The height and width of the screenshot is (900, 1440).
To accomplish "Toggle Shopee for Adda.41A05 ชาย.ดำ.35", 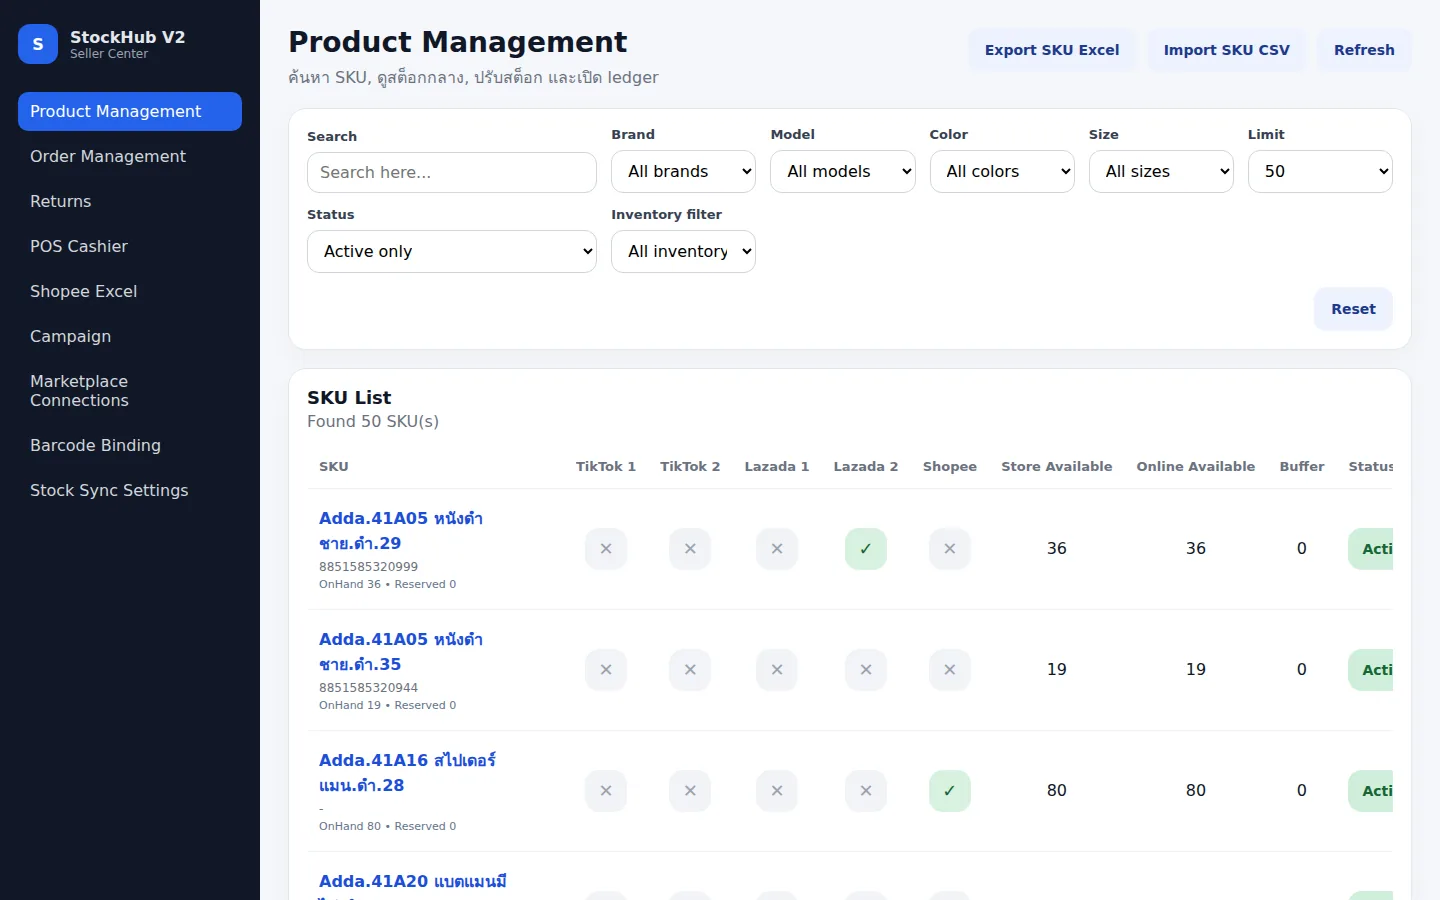I will 950,670.
